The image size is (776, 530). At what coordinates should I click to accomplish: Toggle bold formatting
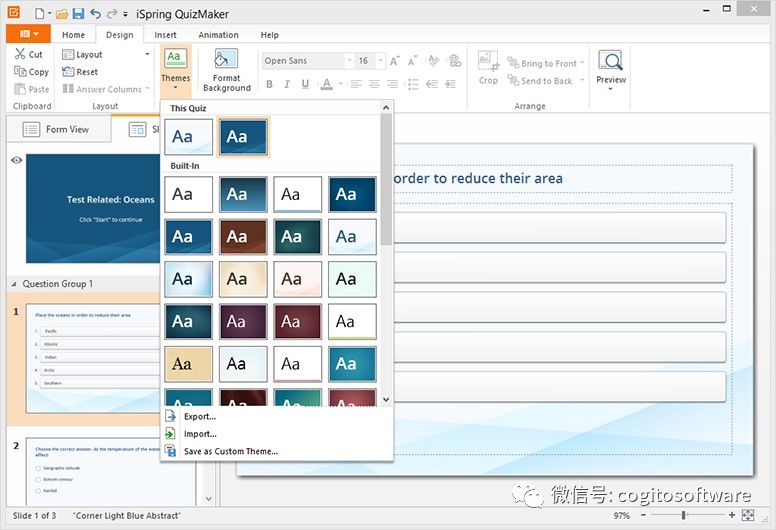tap(269, 84)
